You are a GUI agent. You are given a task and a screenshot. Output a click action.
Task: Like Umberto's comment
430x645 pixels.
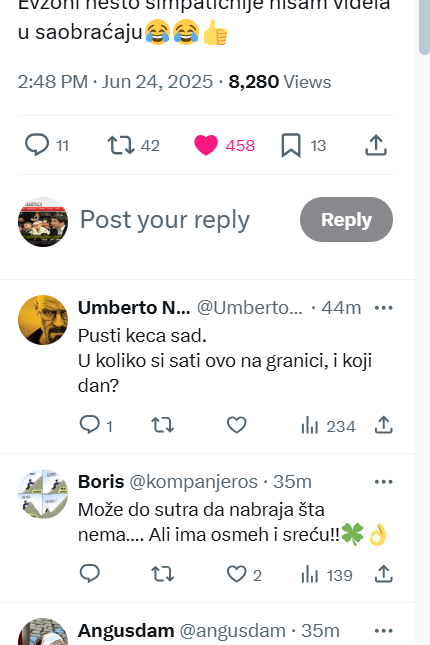237,425
